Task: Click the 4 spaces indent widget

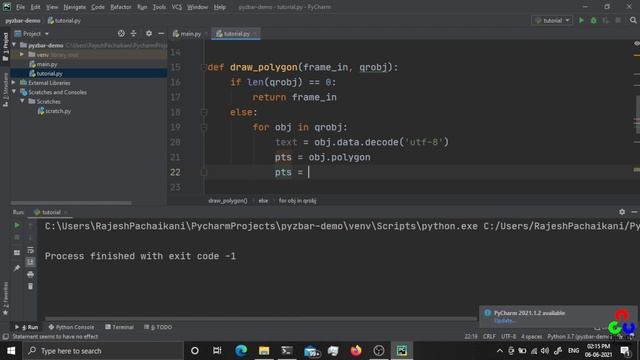Action: pos(531,337)
